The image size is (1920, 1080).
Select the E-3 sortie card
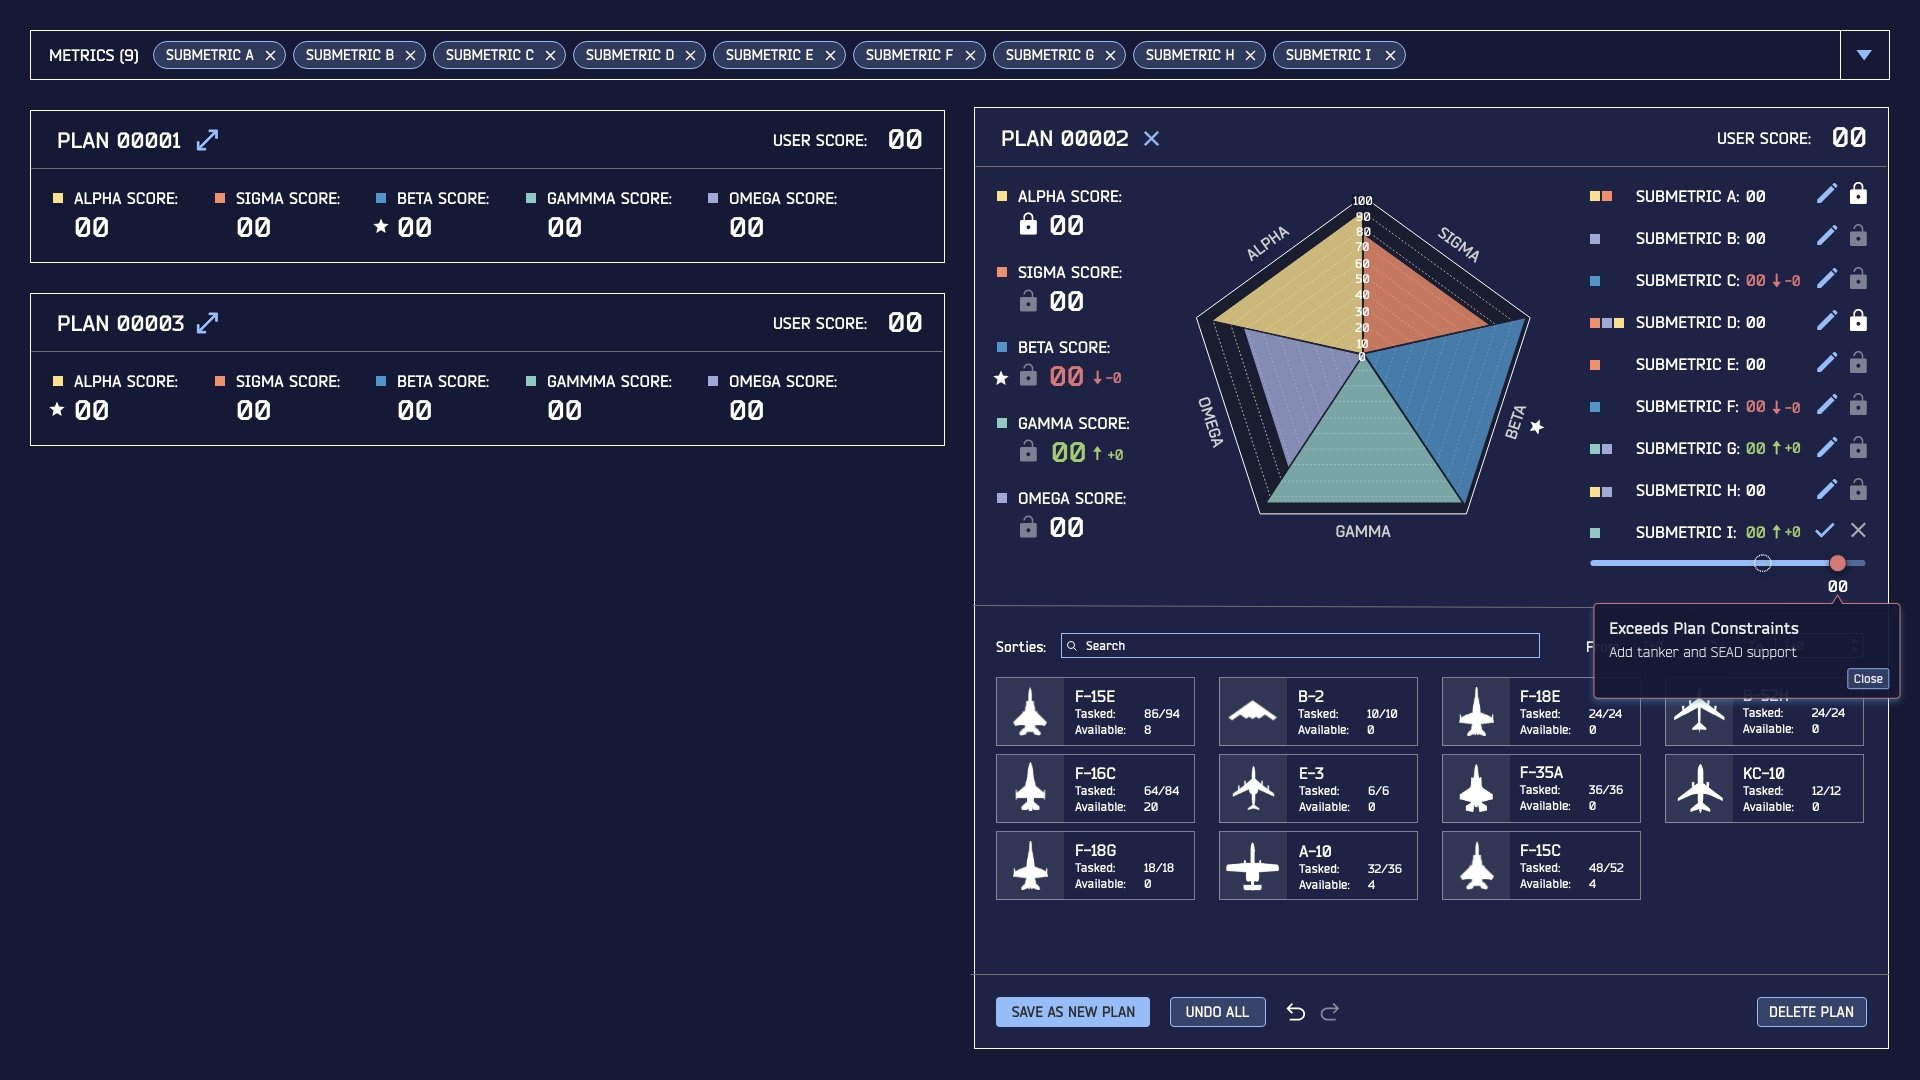point(1318,788)
